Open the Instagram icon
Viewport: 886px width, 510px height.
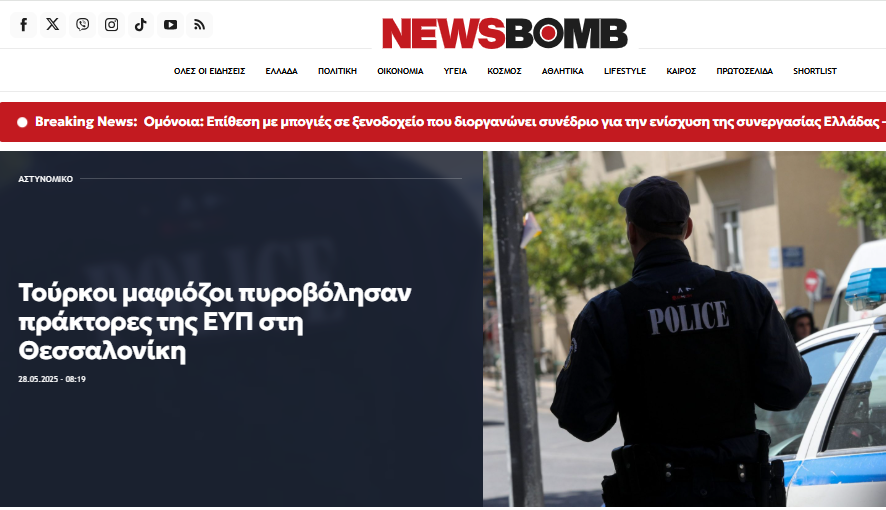point(112,25)
